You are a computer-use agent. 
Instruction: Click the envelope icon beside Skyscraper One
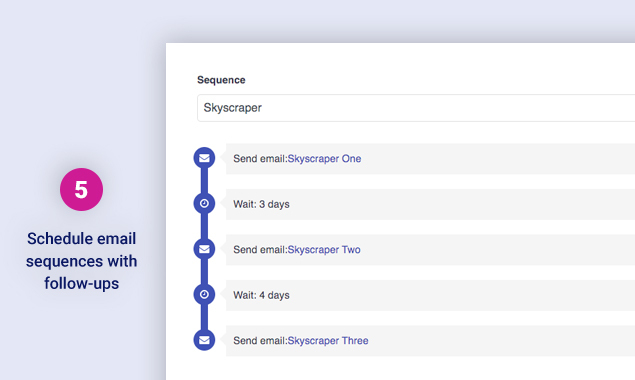pyautogui.click(x=204, y=158)
